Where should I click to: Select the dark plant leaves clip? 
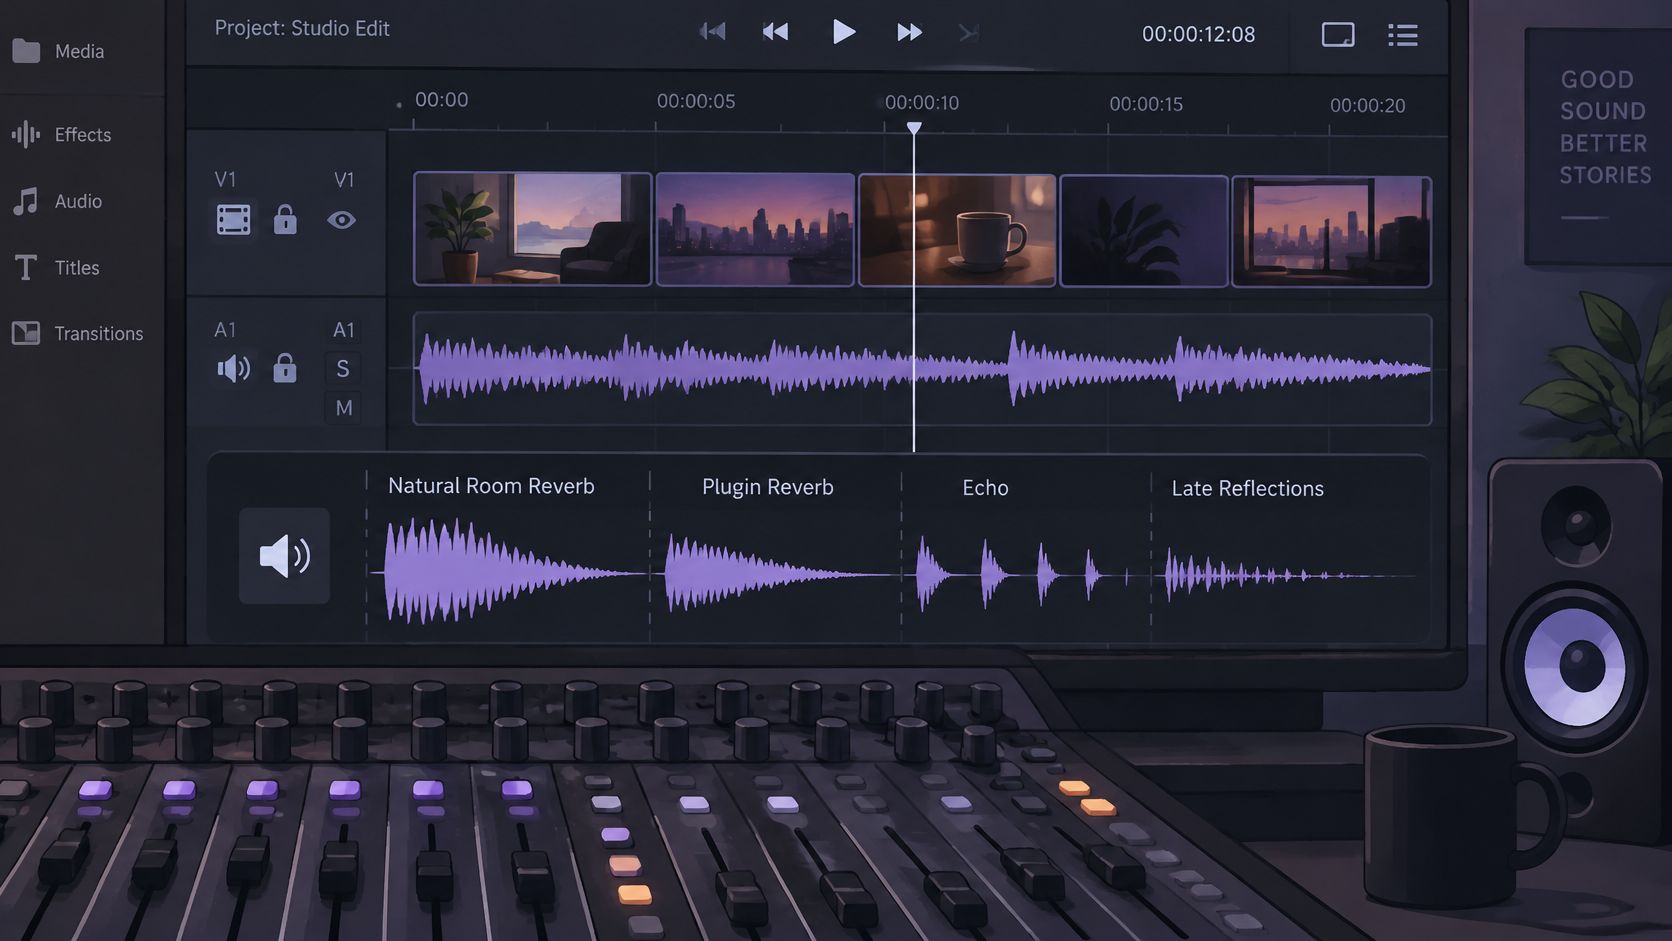(x=1144, y=231)
